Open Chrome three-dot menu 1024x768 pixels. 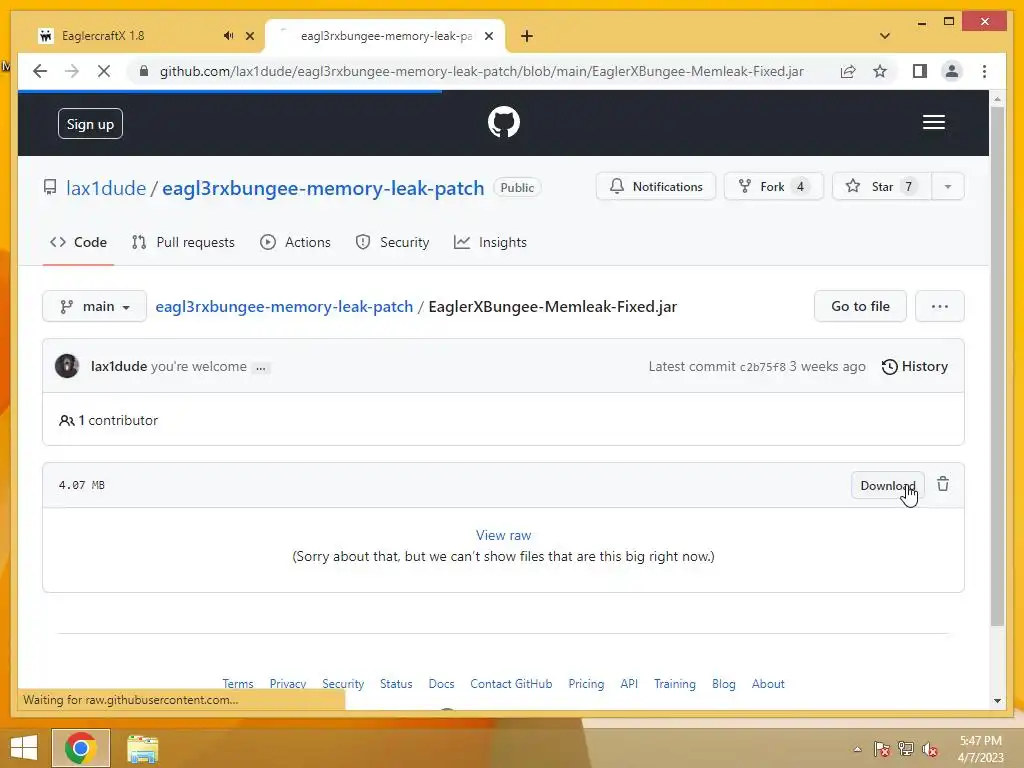click(x=984, y=71)
